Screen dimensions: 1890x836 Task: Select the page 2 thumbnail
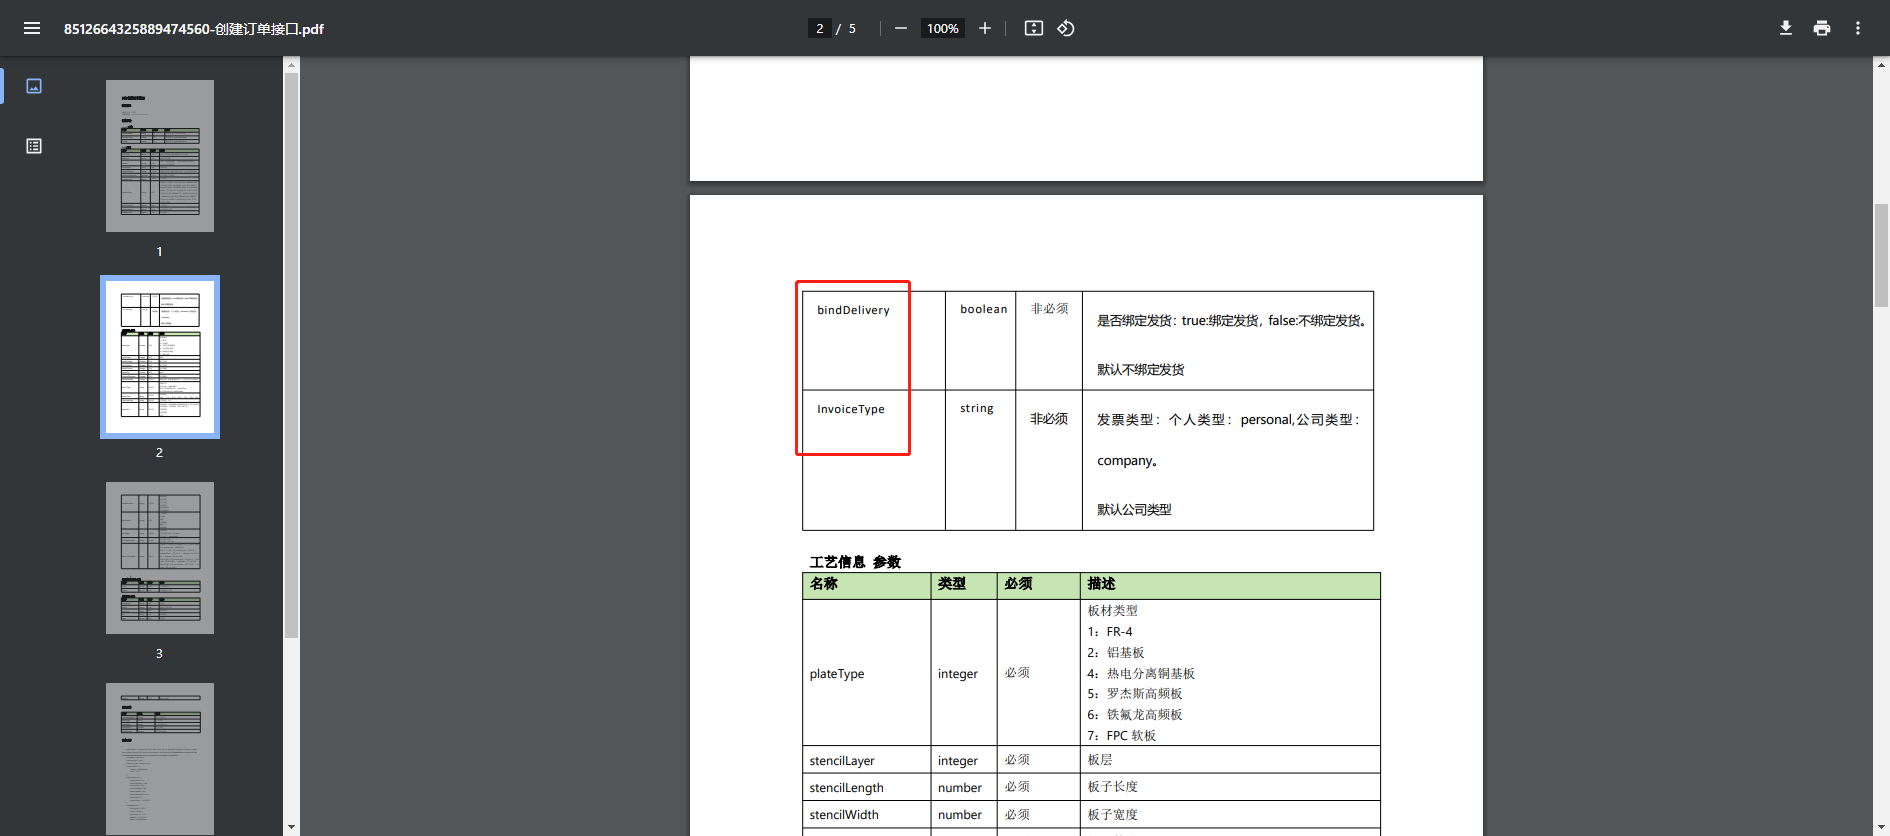(160, 357)
